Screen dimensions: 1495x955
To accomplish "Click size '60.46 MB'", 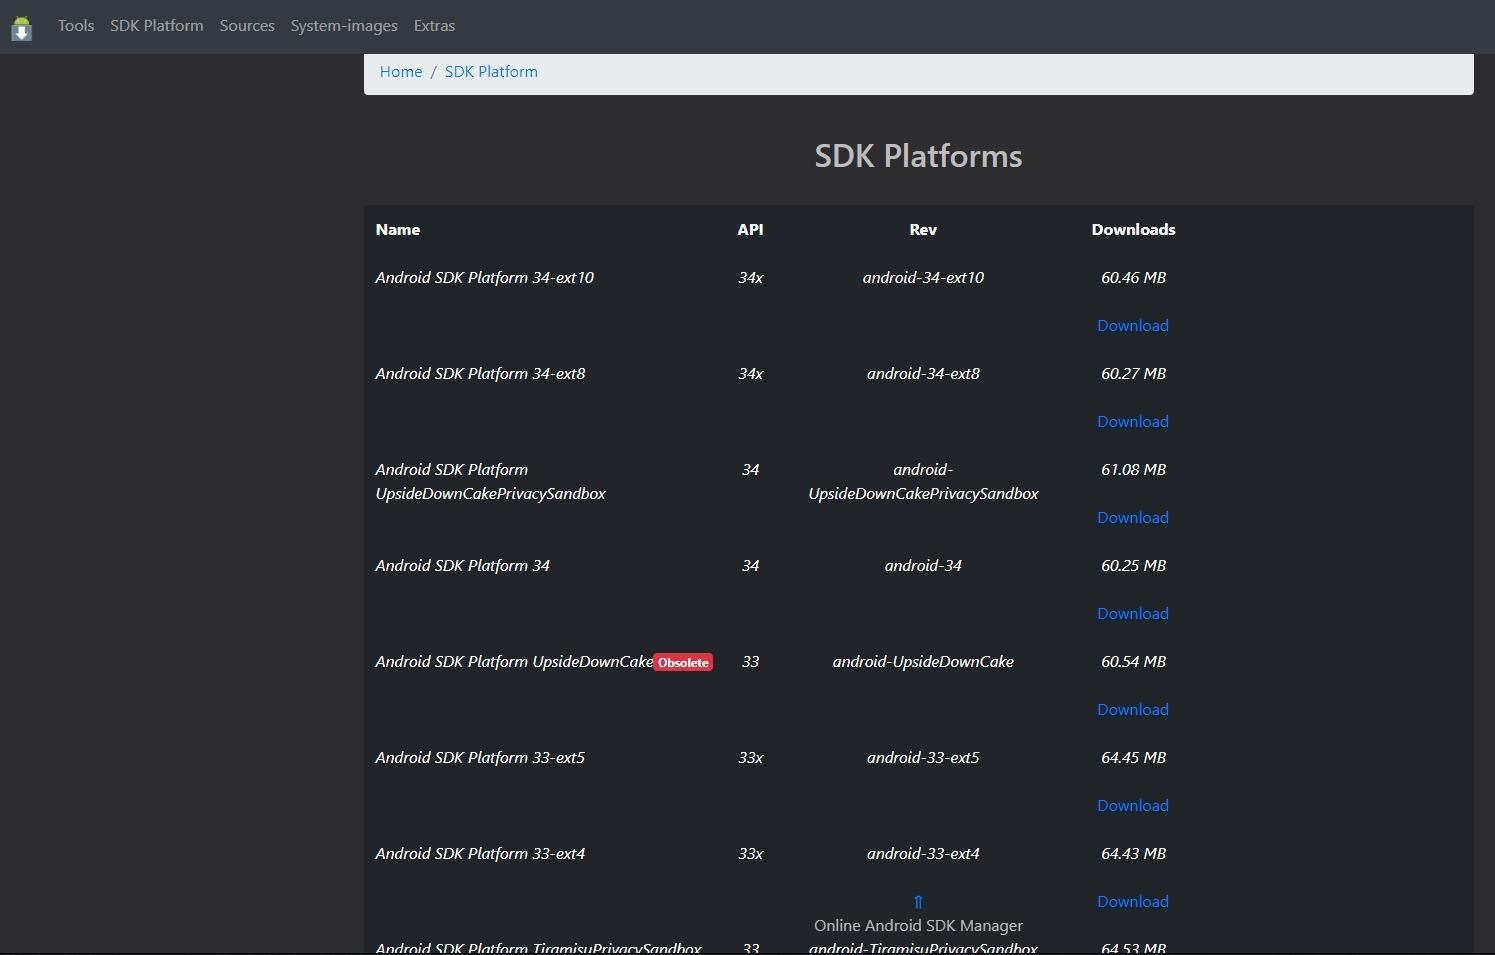I will click(1133, 278).
